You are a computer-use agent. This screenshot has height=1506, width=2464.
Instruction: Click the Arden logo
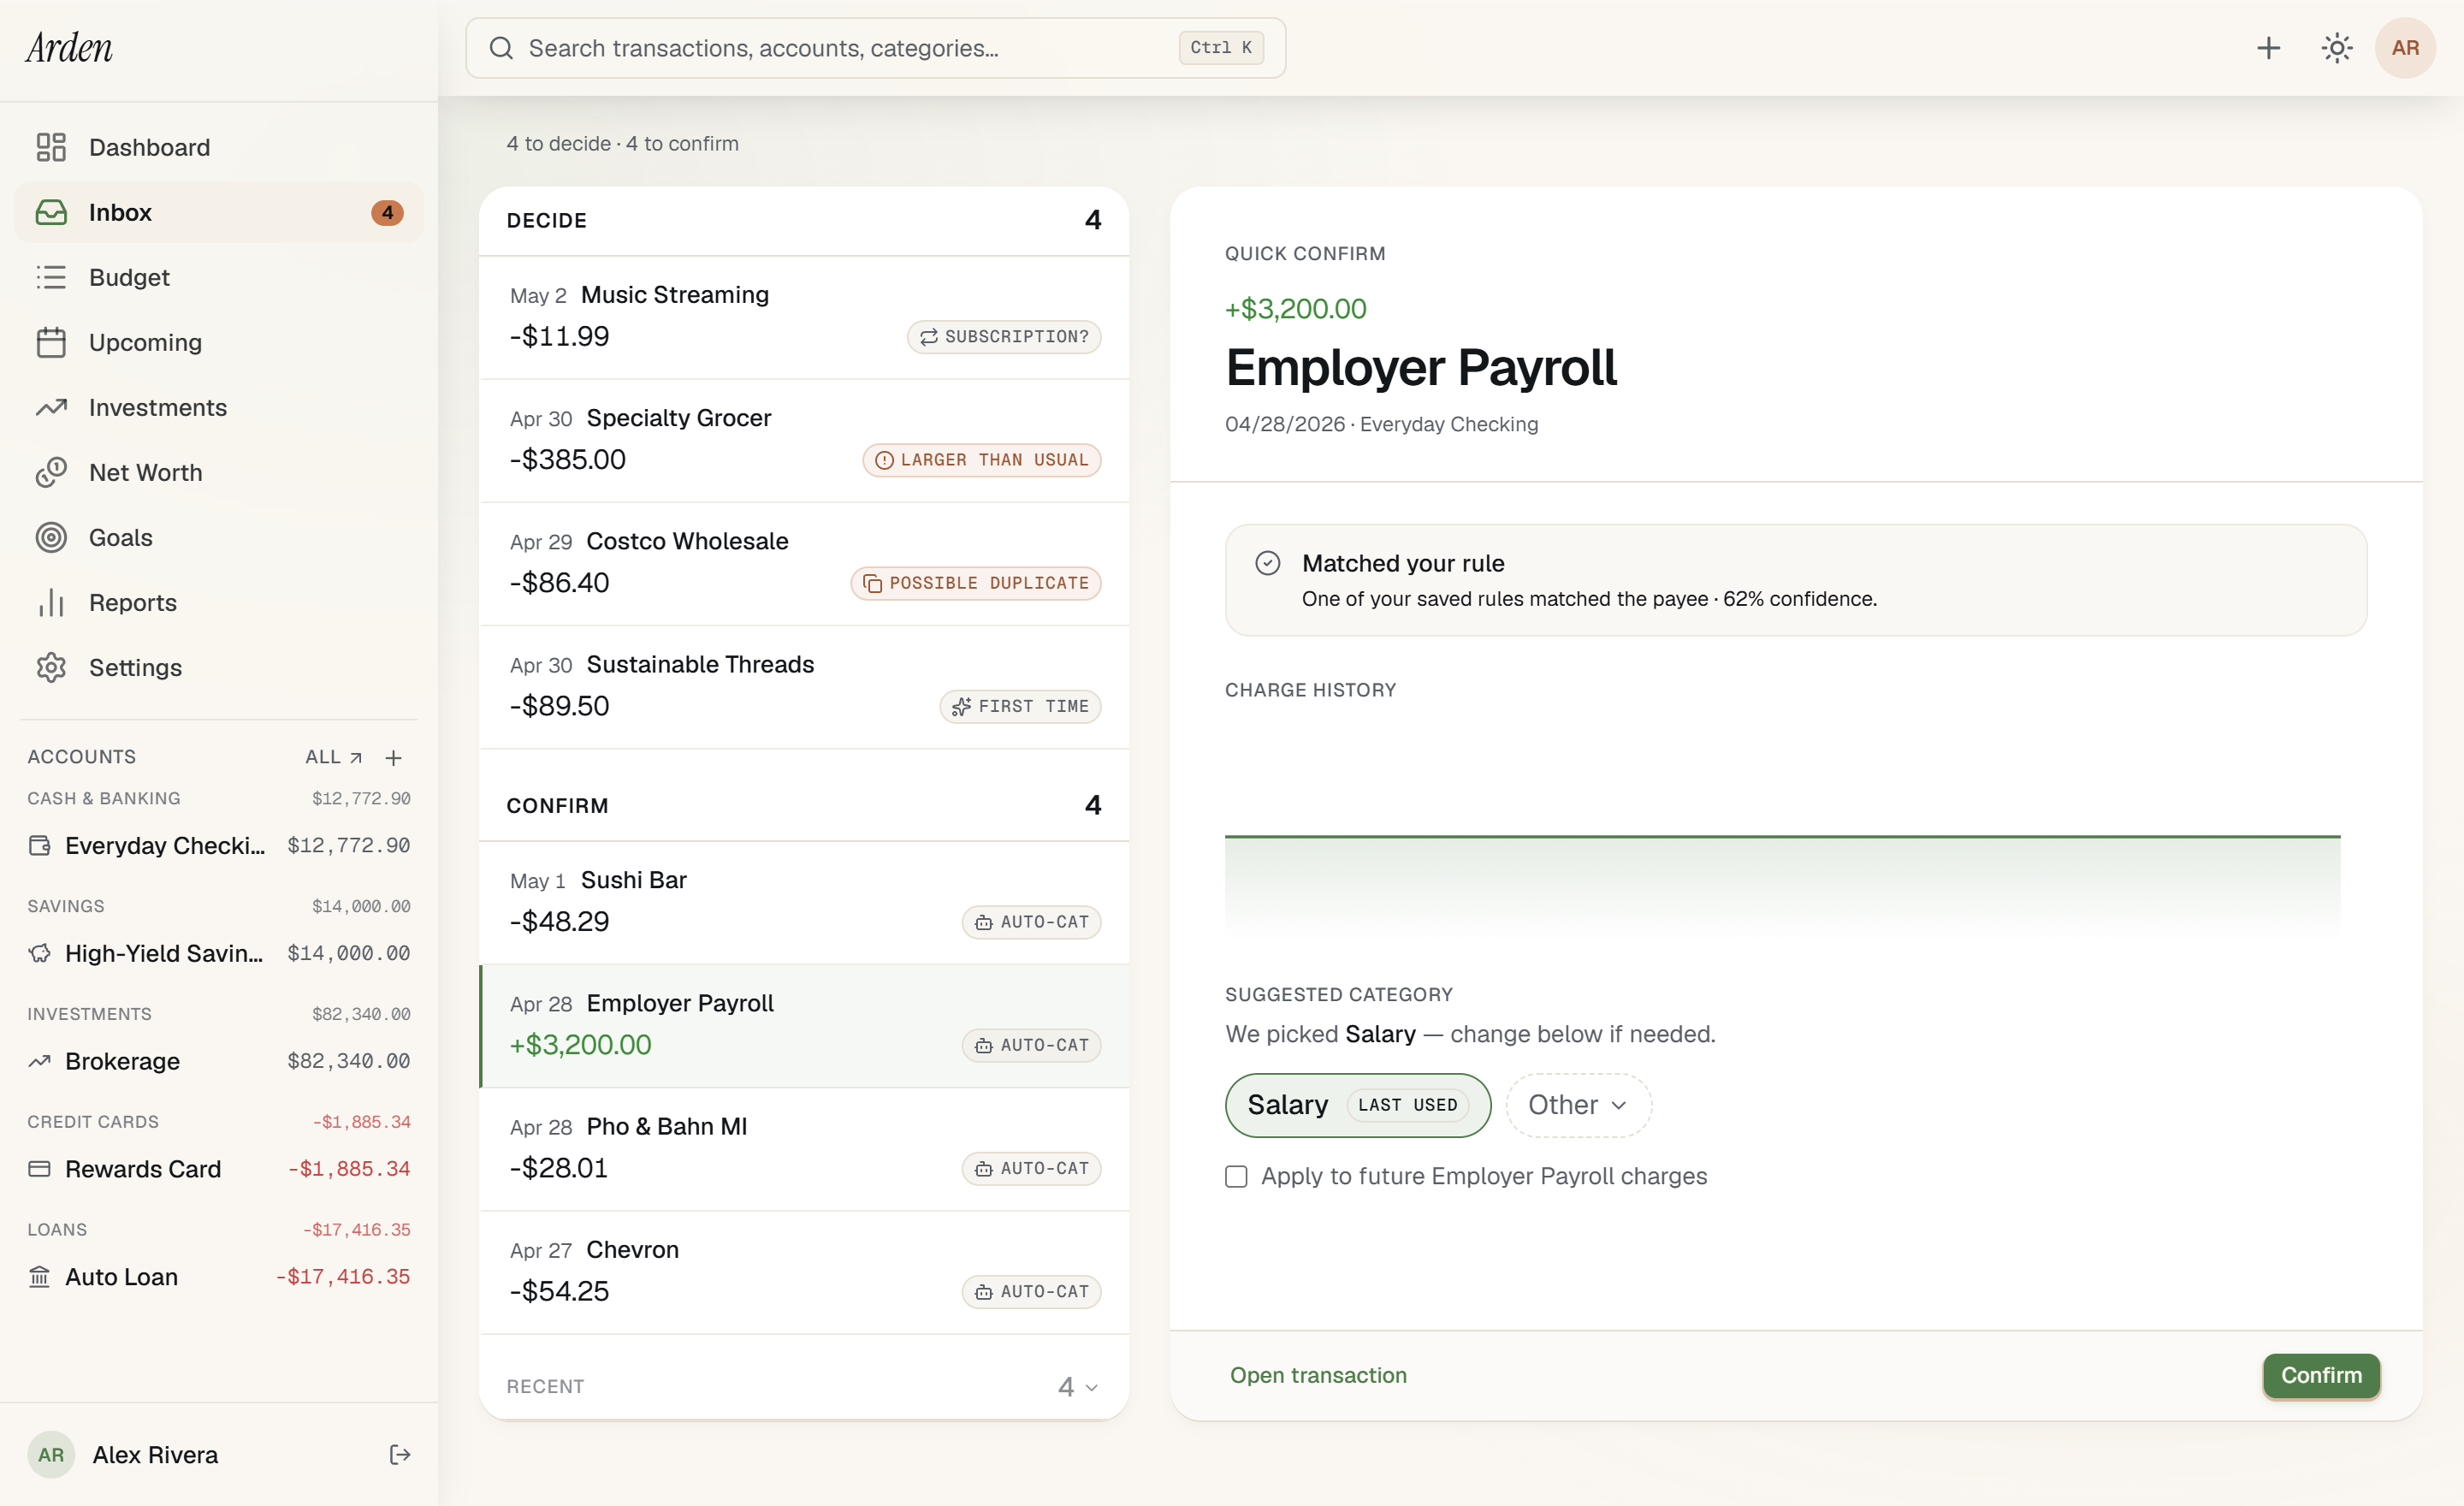pos(69,47)
